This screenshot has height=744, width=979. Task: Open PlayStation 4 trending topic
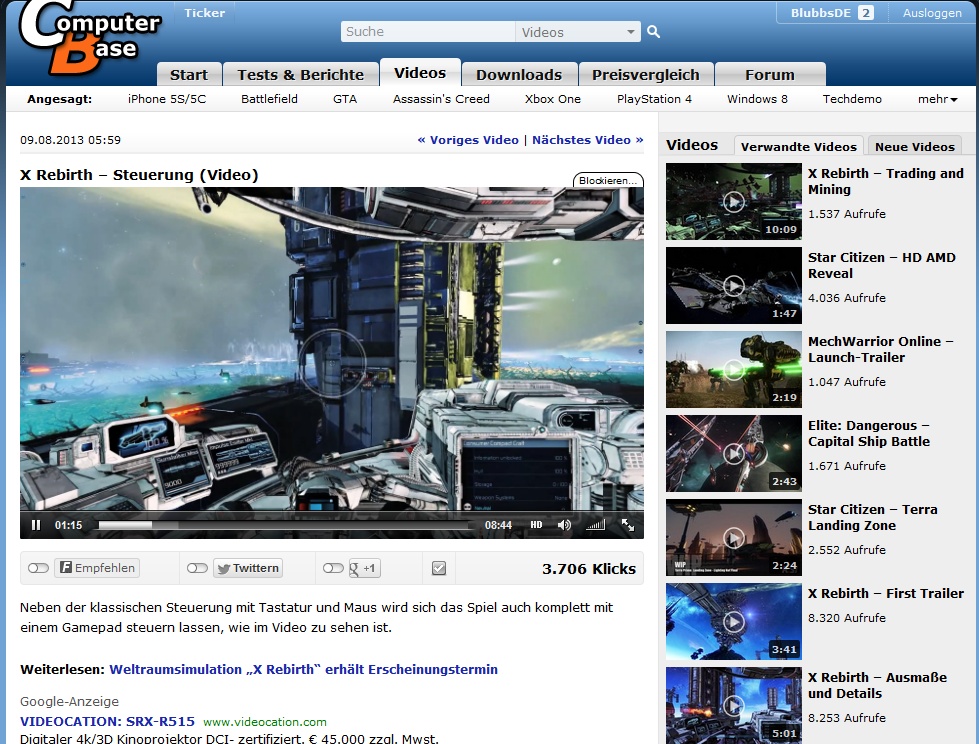pyautogui.click(x=654, y=99)
